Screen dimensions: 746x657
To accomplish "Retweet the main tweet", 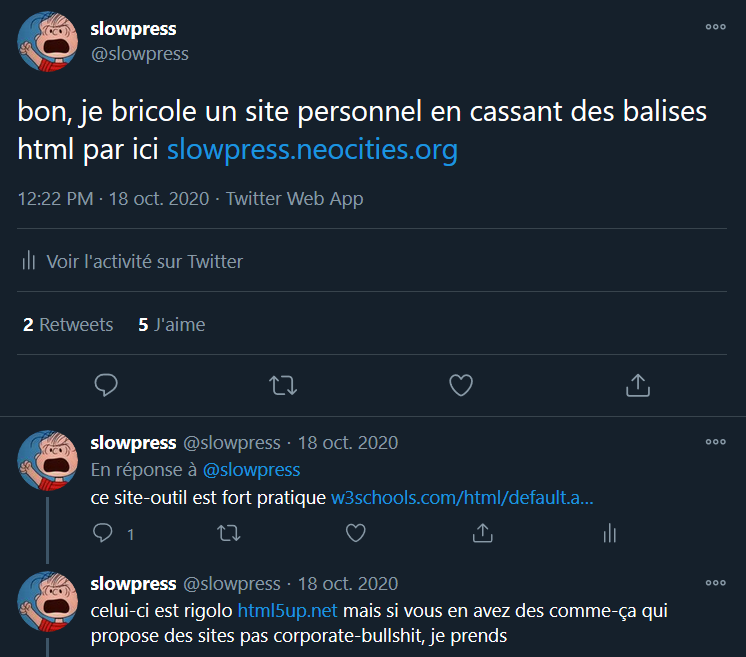I will click(283, 385).
